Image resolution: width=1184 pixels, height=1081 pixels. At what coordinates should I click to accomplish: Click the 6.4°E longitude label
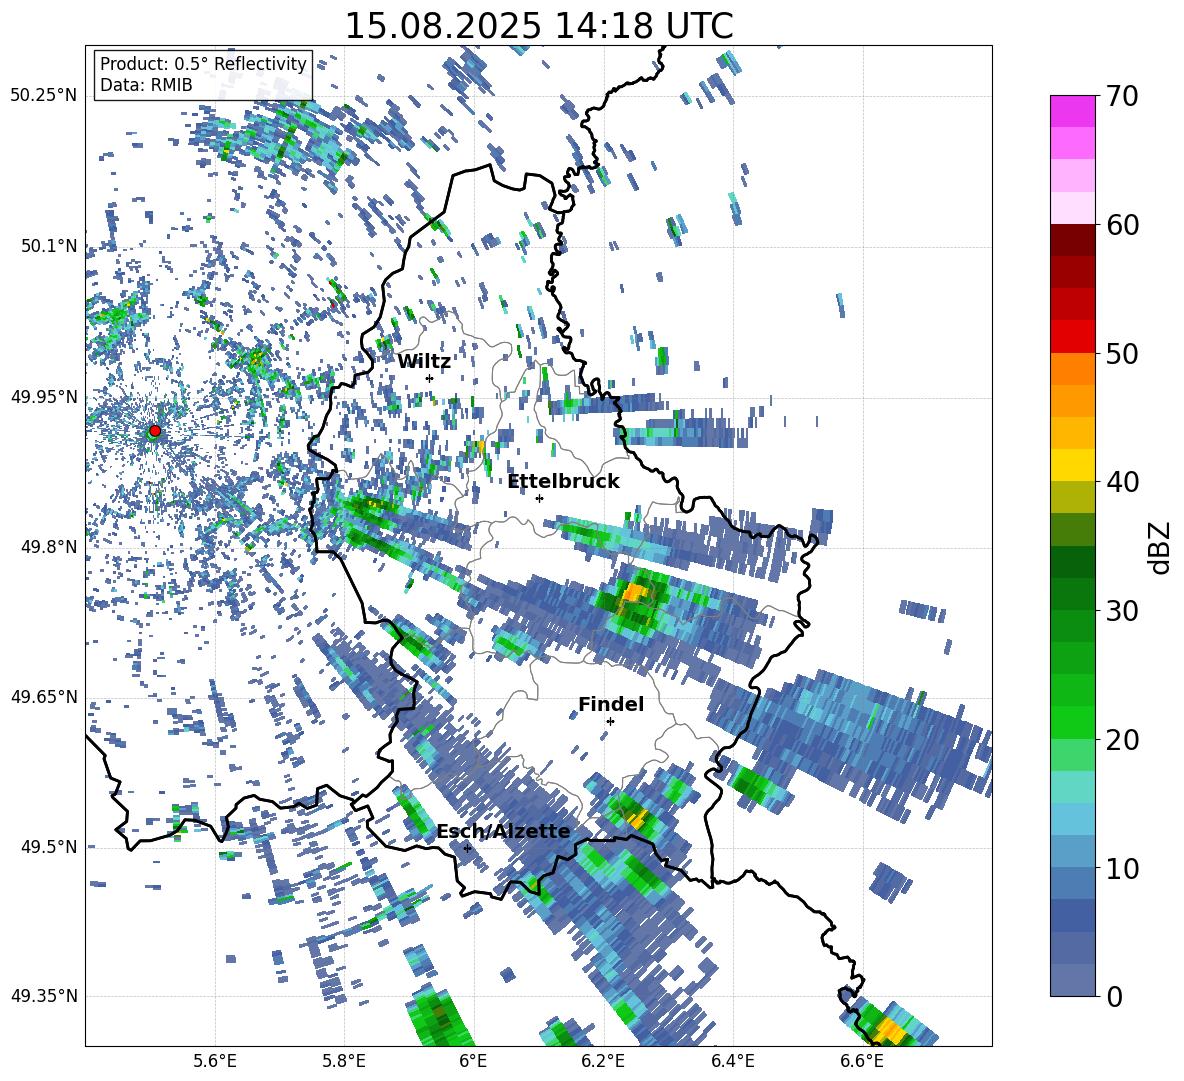pos(732,1061)
